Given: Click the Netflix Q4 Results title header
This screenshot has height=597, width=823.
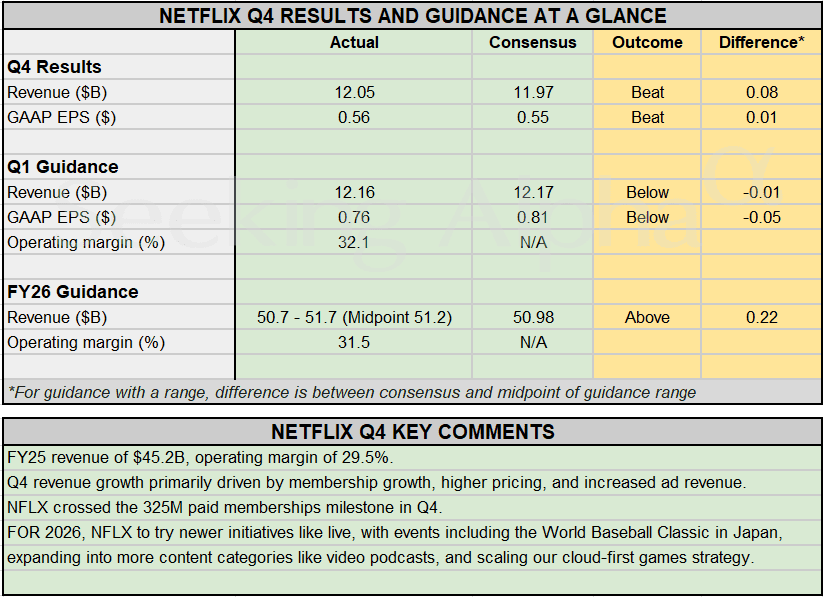Looking at the screenshot, I should coord(412,16).
